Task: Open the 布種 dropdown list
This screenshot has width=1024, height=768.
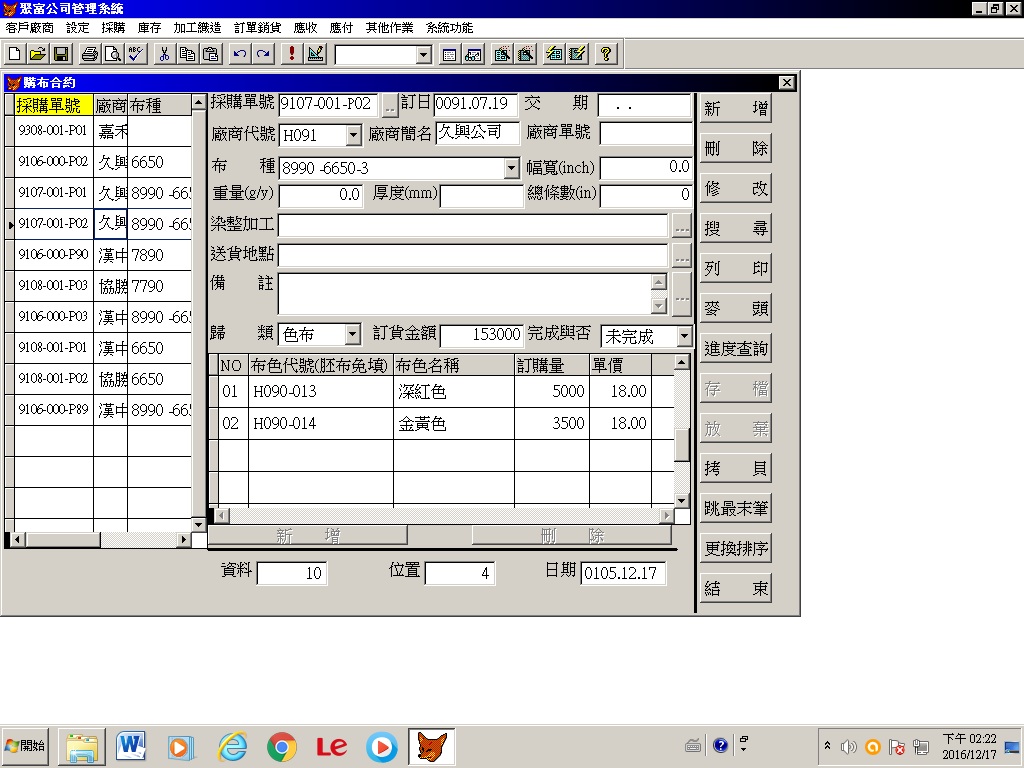Action: [512, 168]
